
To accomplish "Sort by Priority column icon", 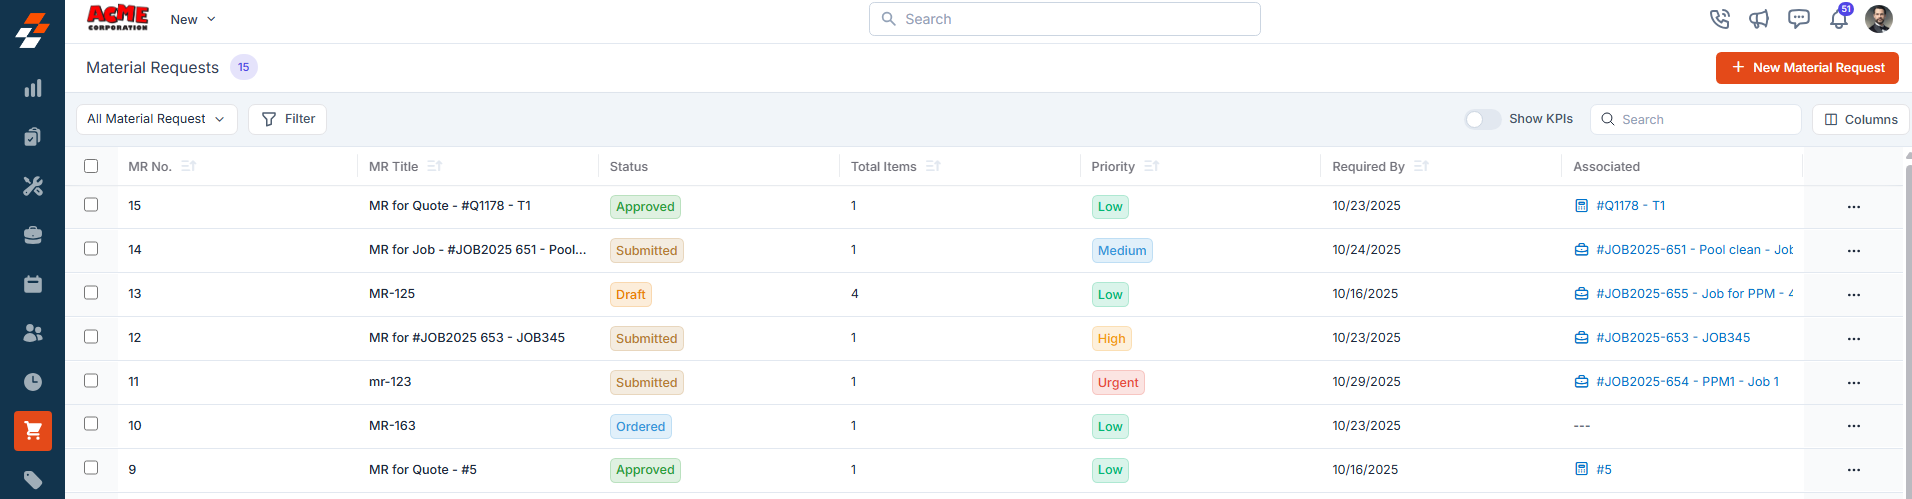I will 1151,166.
